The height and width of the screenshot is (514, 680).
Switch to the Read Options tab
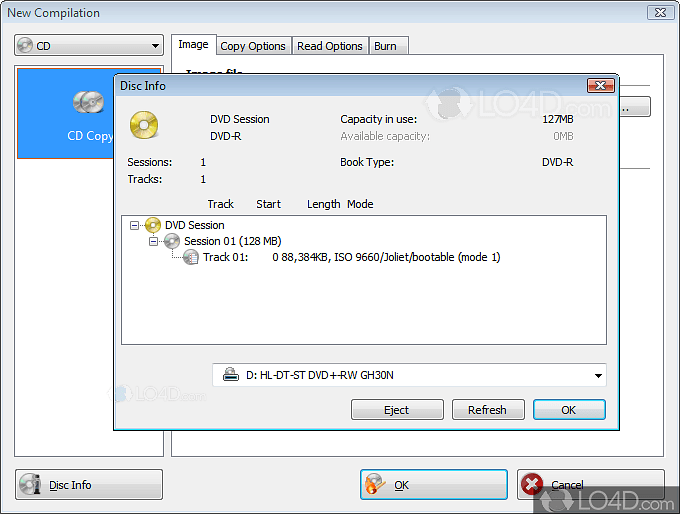click(330, 46)
